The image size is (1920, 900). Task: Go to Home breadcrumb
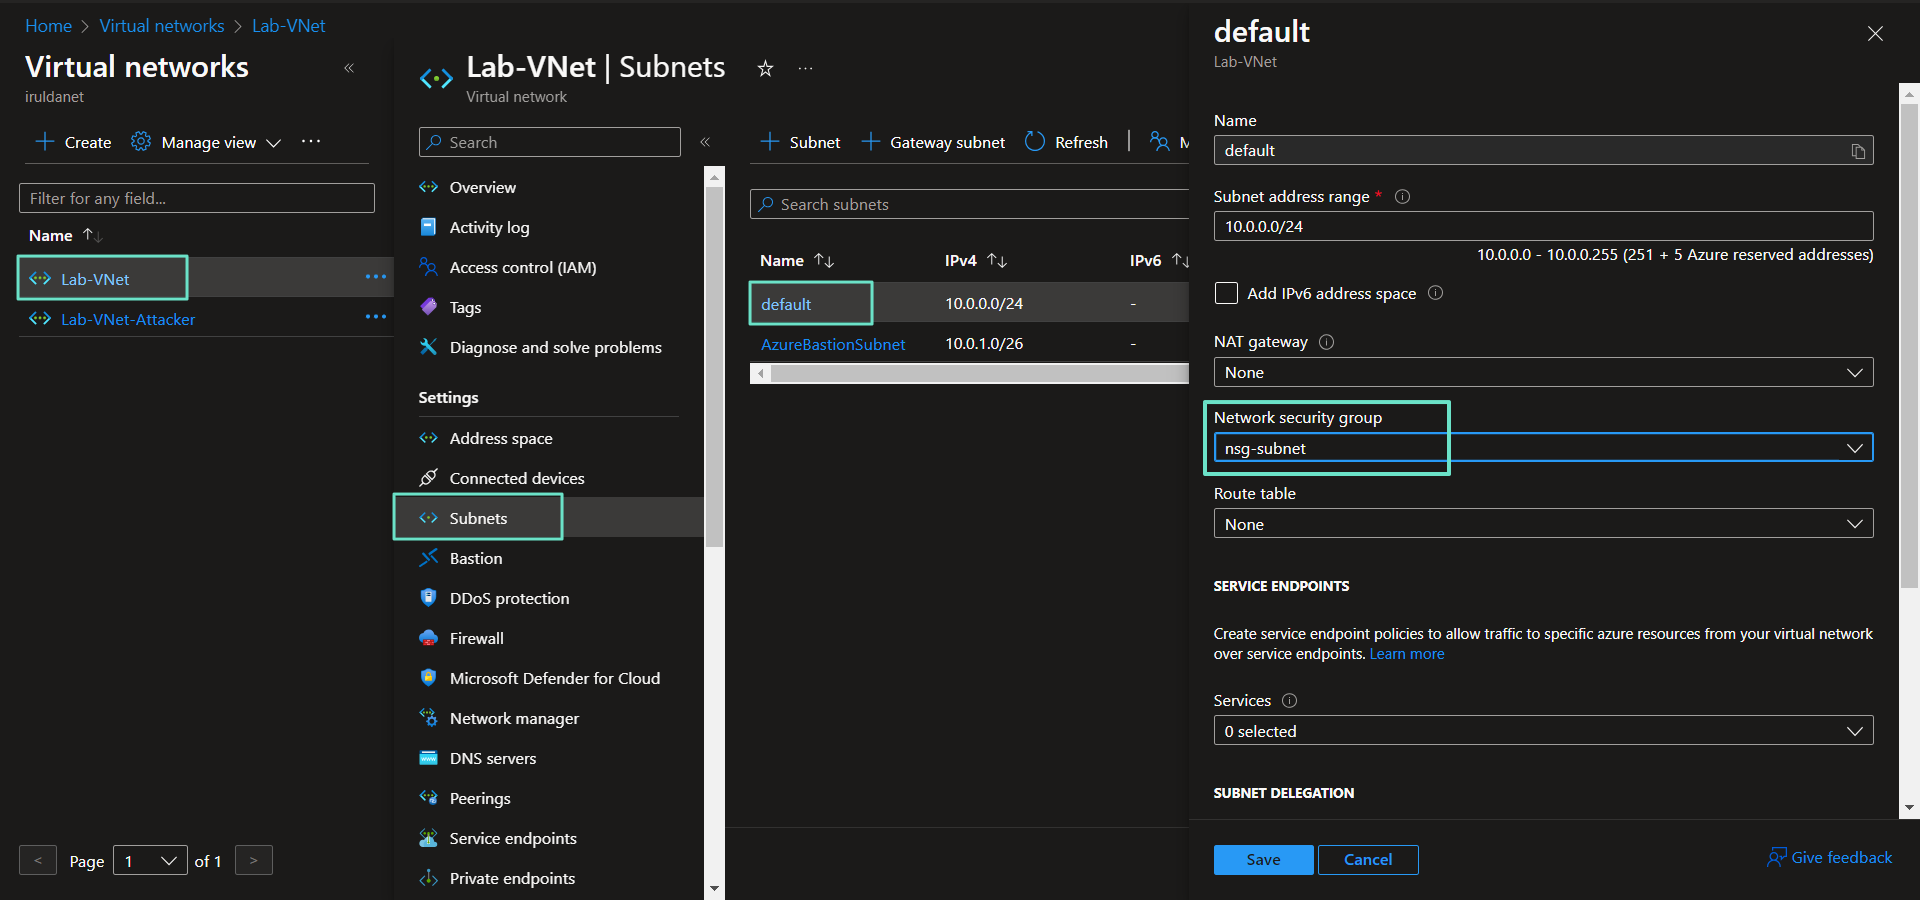(48, 26)
